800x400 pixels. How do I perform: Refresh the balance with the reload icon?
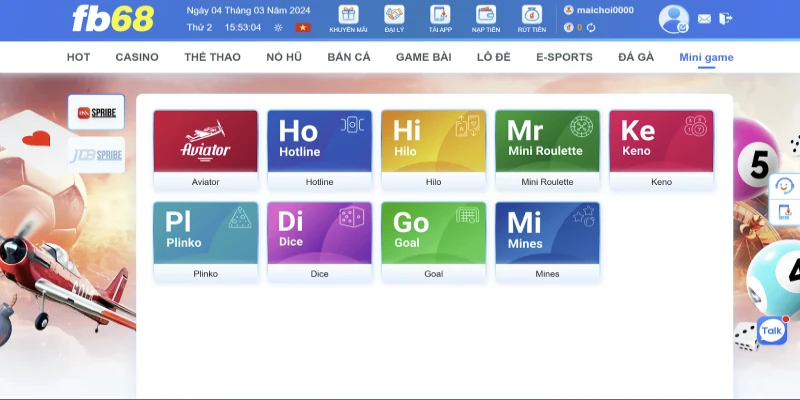tap(591, 28)
